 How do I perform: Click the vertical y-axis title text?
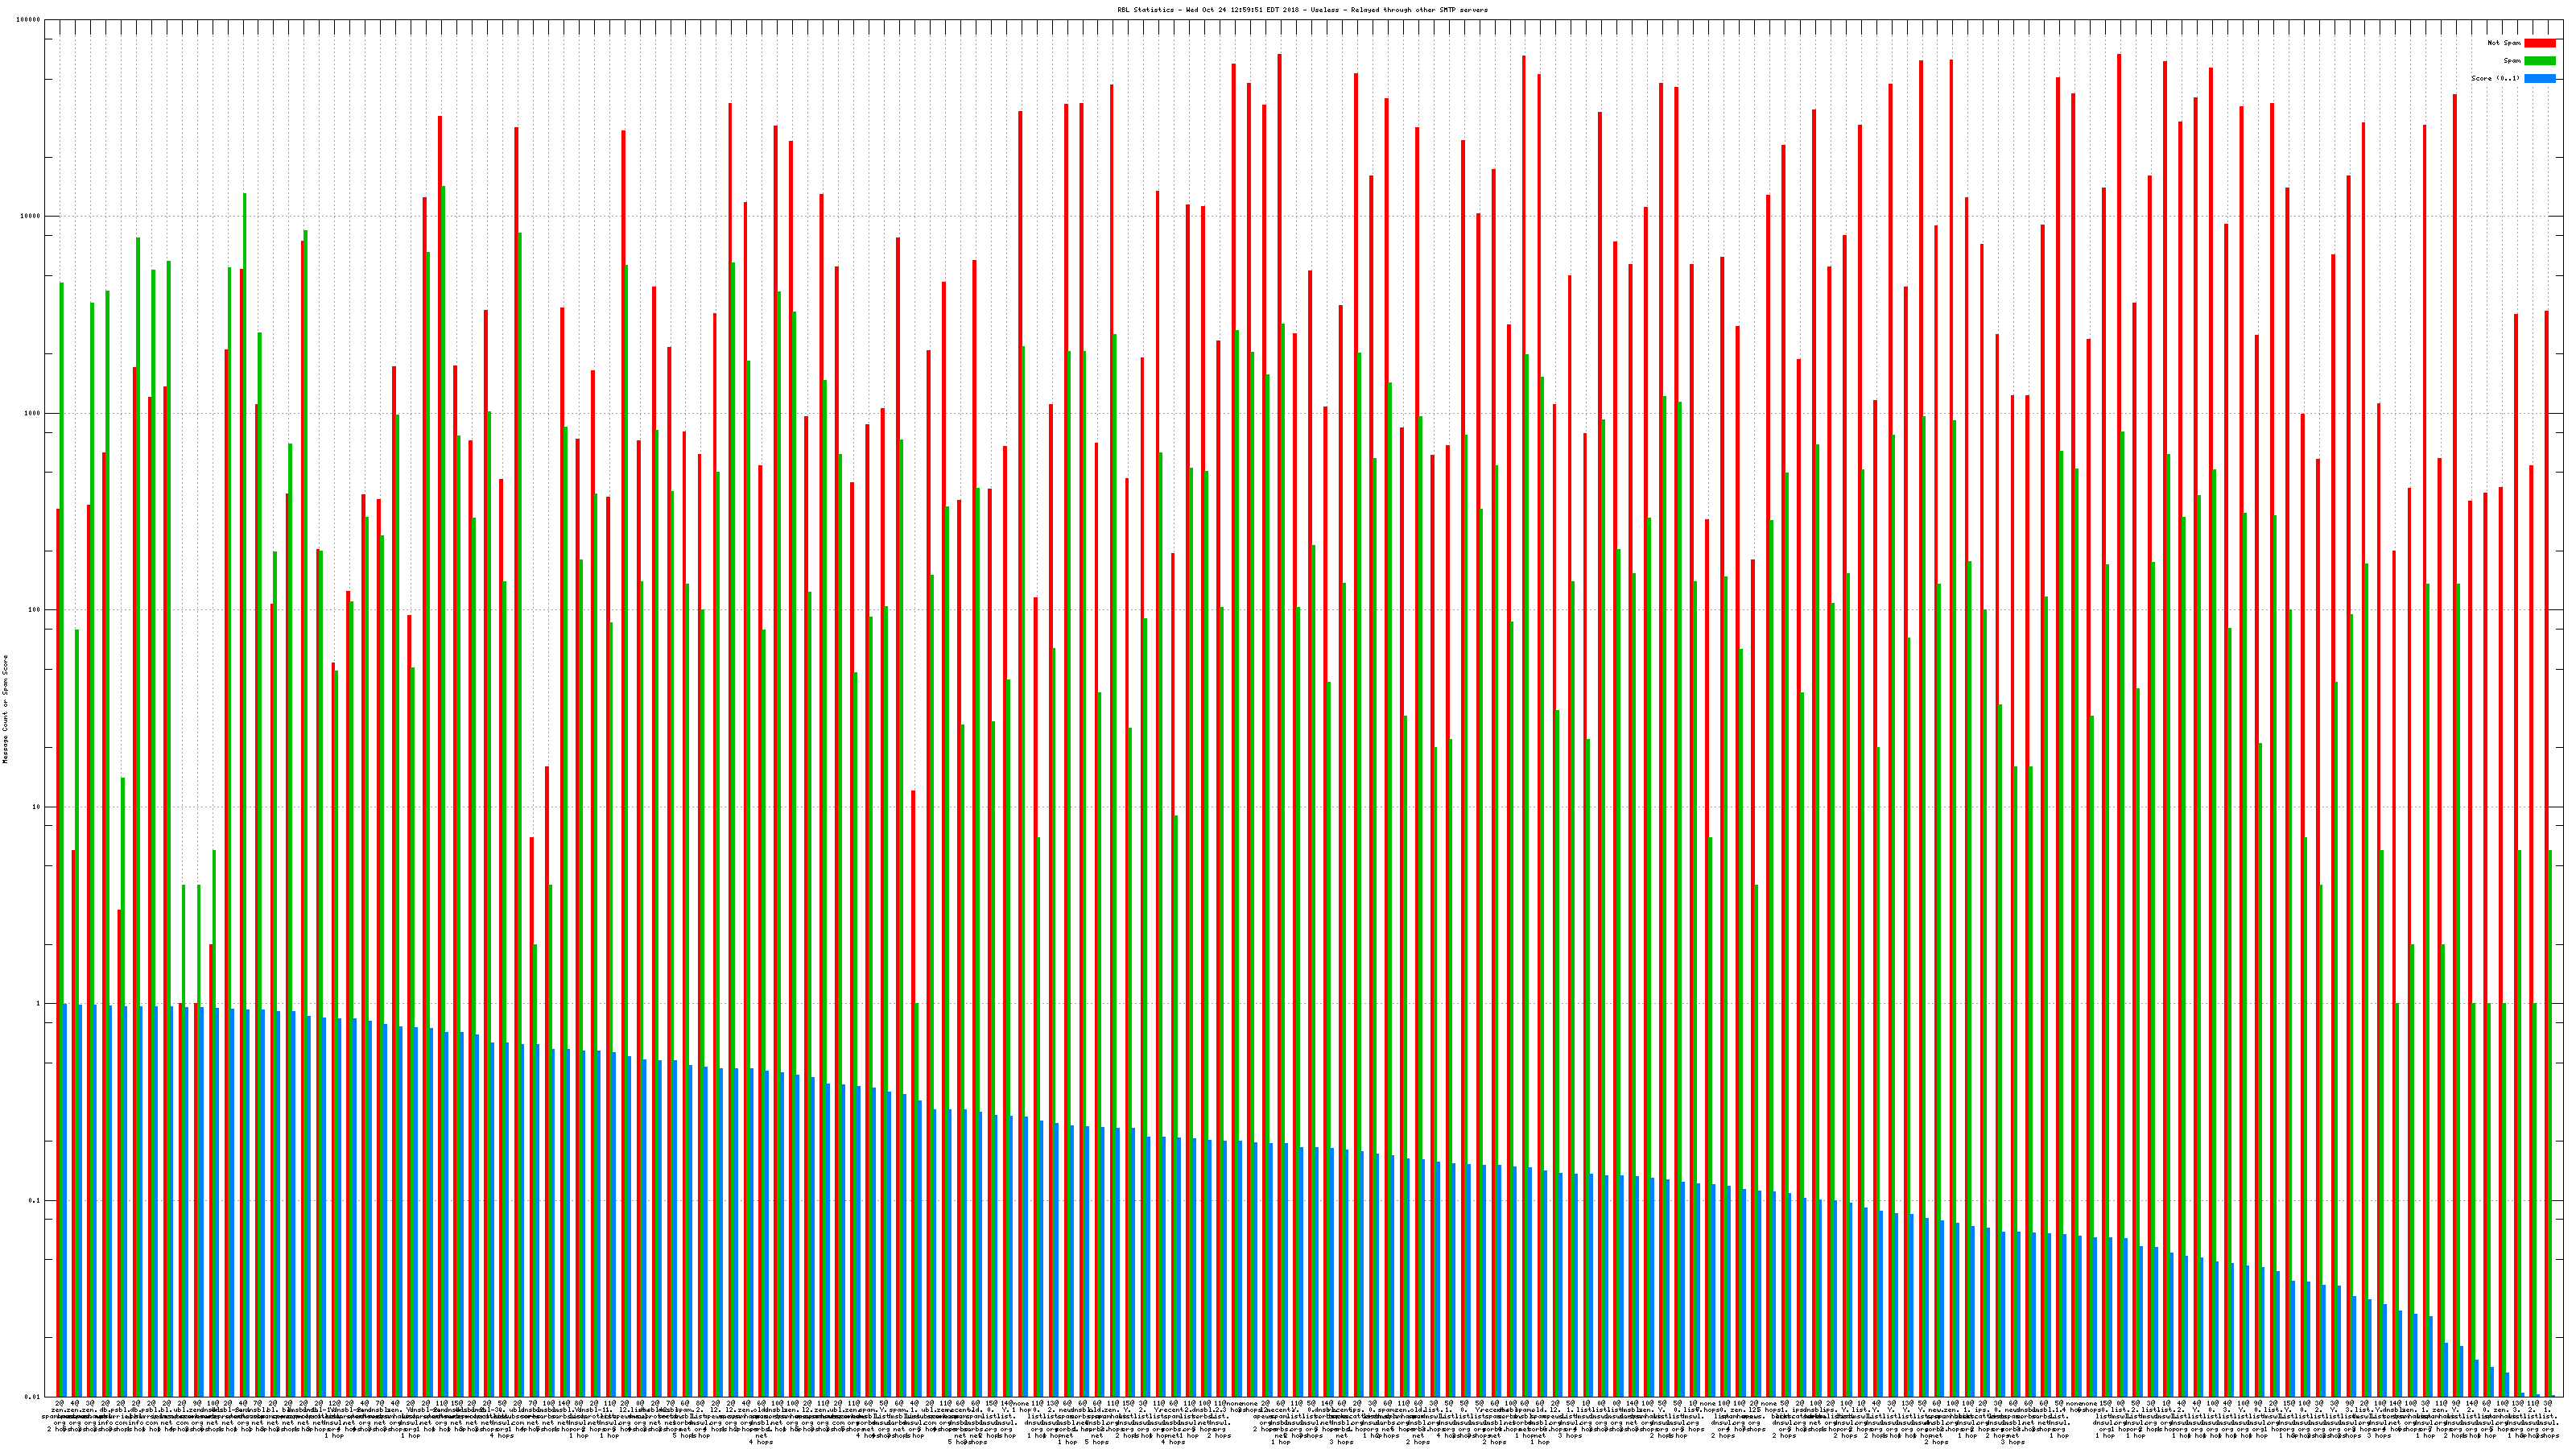[x=5, y=709]
